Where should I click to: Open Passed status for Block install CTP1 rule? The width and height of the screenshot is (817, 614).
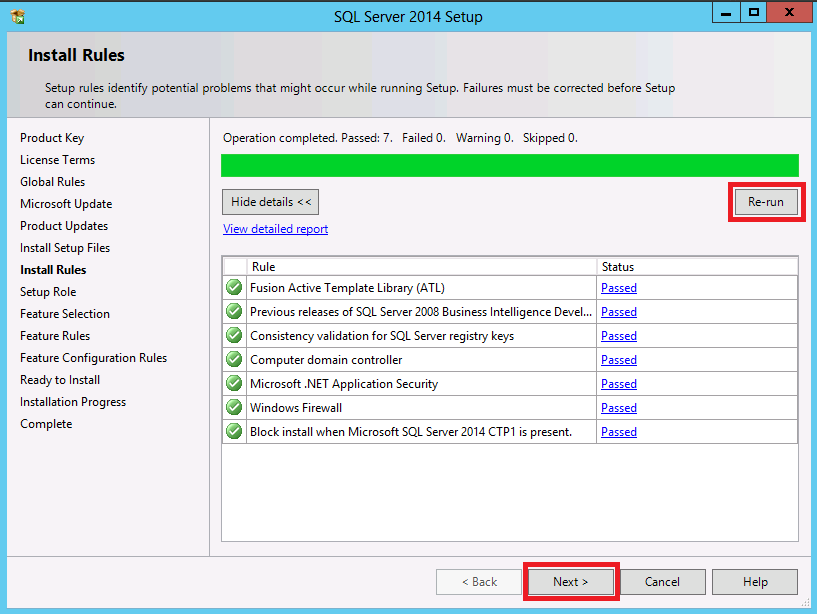pos(619,432)
